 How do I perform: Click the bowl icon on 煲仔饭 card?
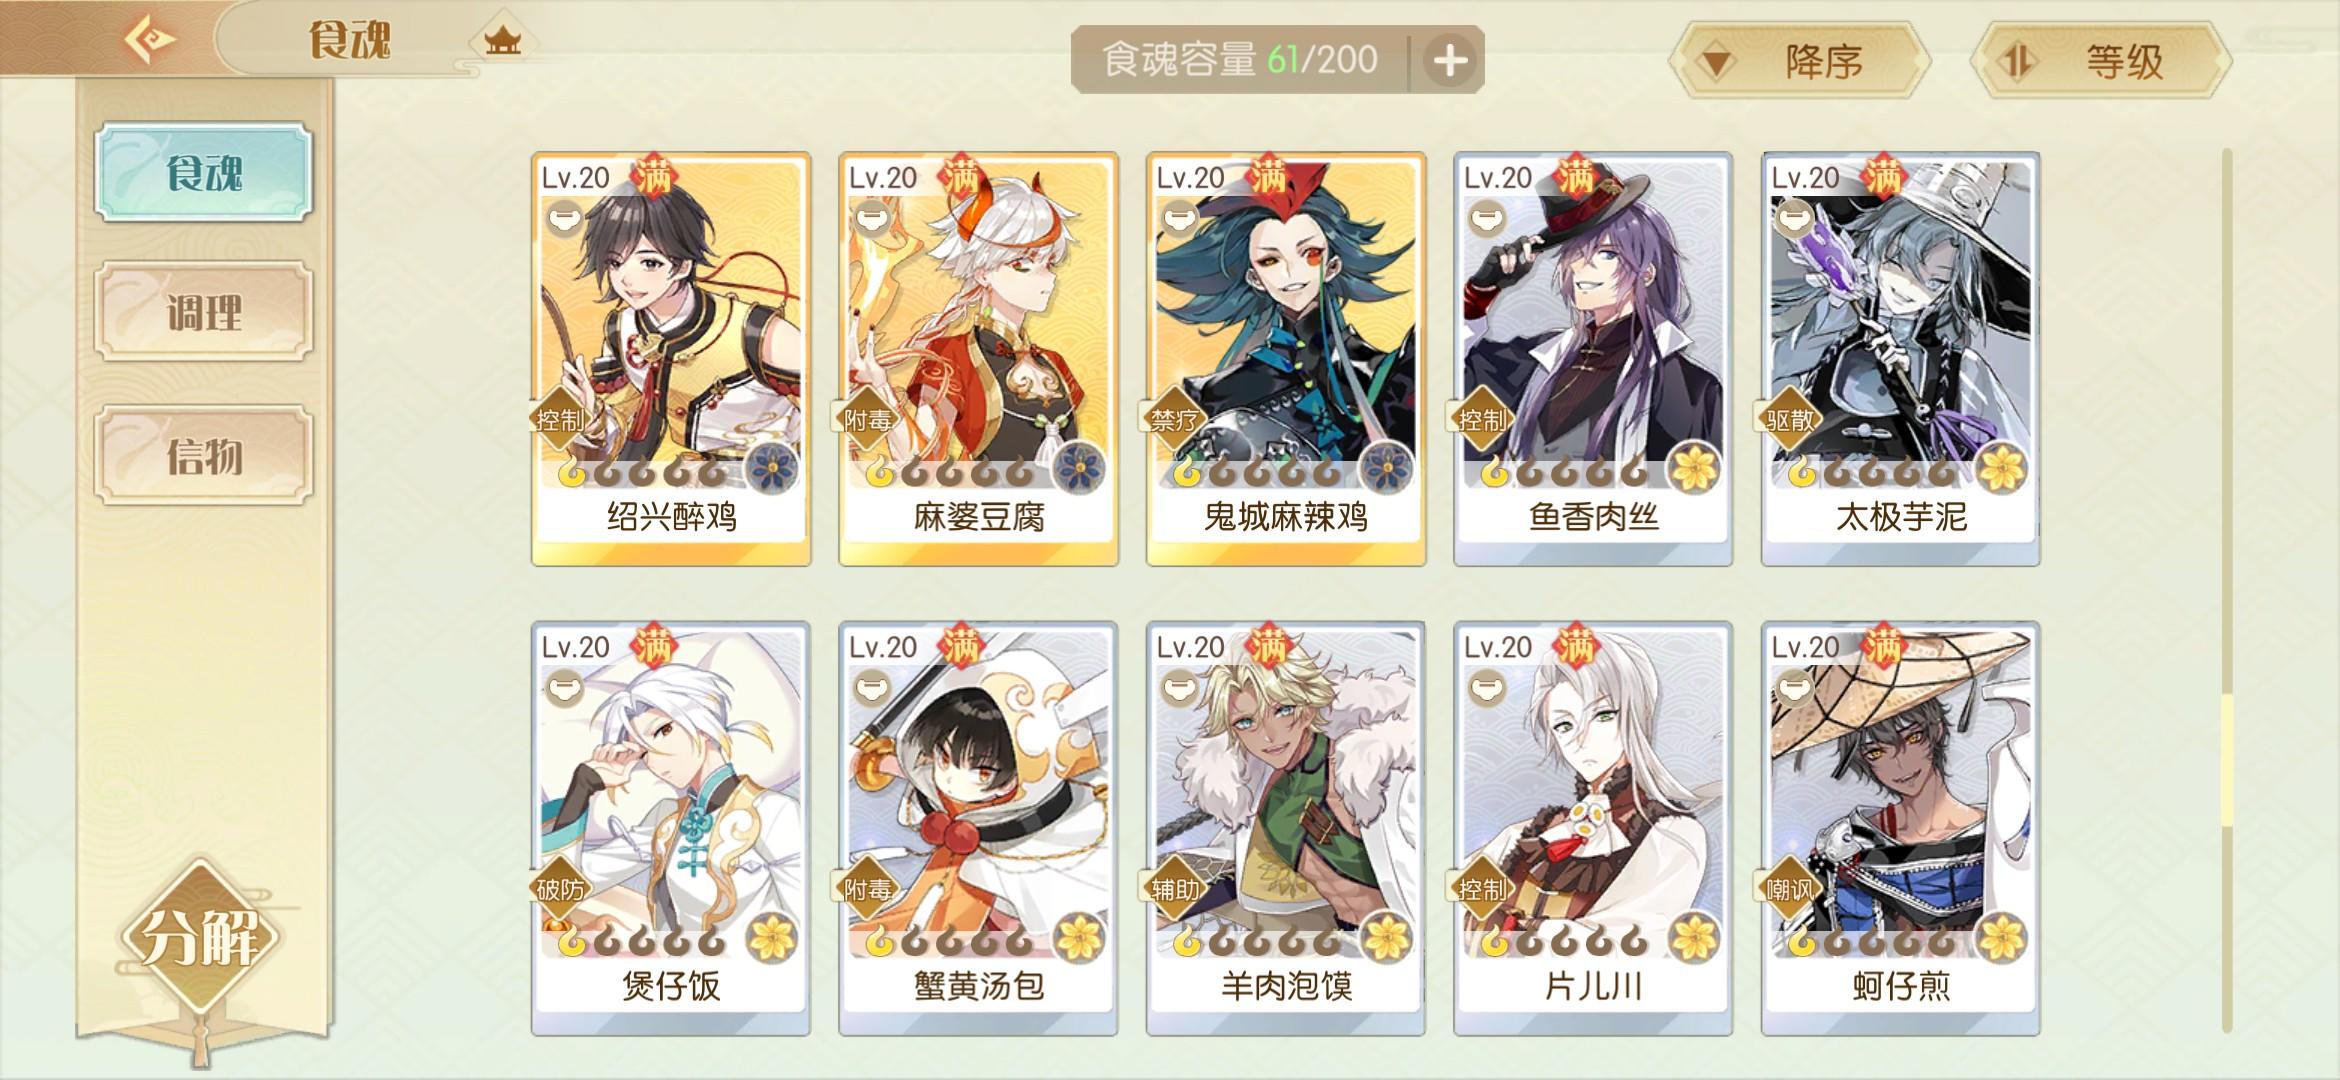[x=564, y=688]
